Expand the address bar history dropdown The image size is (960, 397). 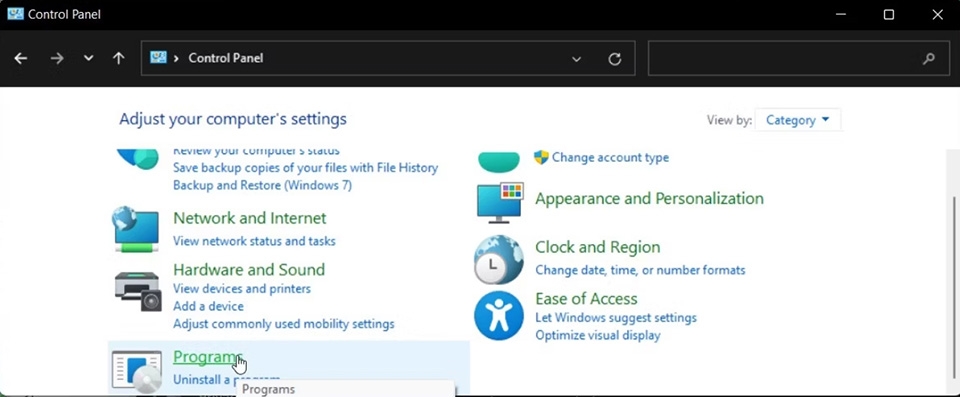[x=576, y=59]
